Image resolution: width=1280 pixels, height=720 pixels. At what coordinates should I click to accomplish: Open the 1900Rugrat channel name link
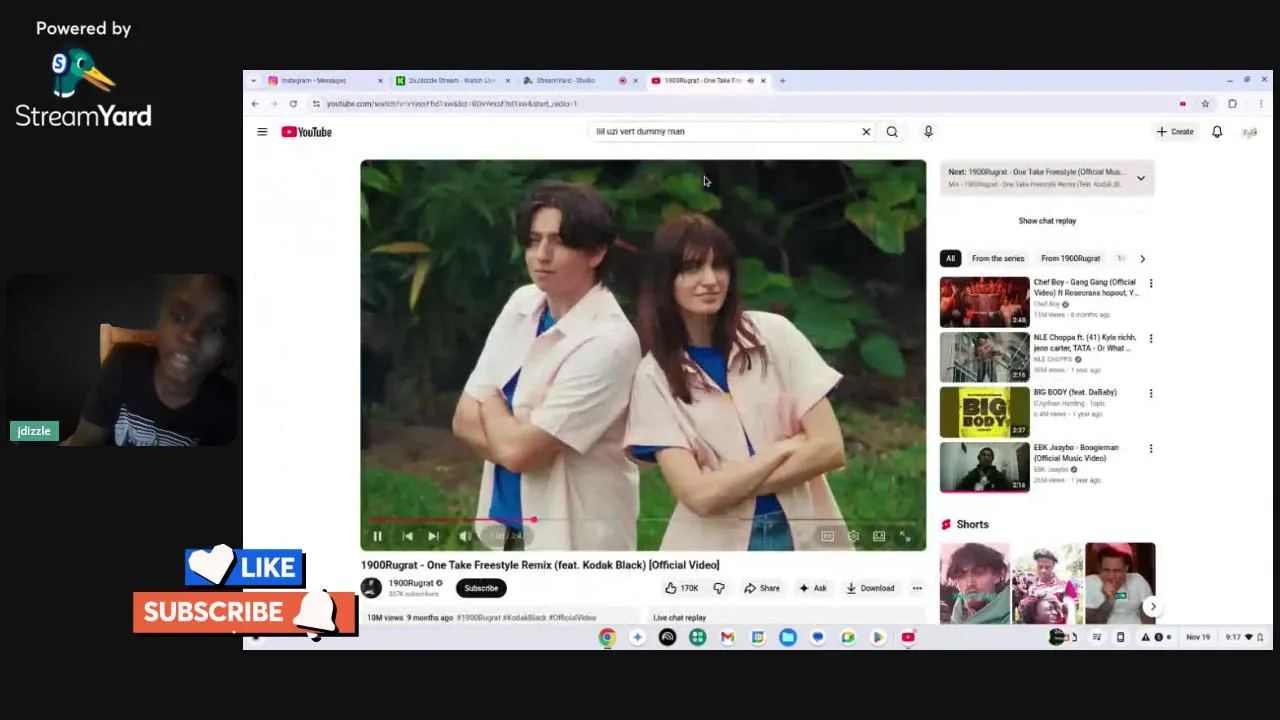click(411, 583)
